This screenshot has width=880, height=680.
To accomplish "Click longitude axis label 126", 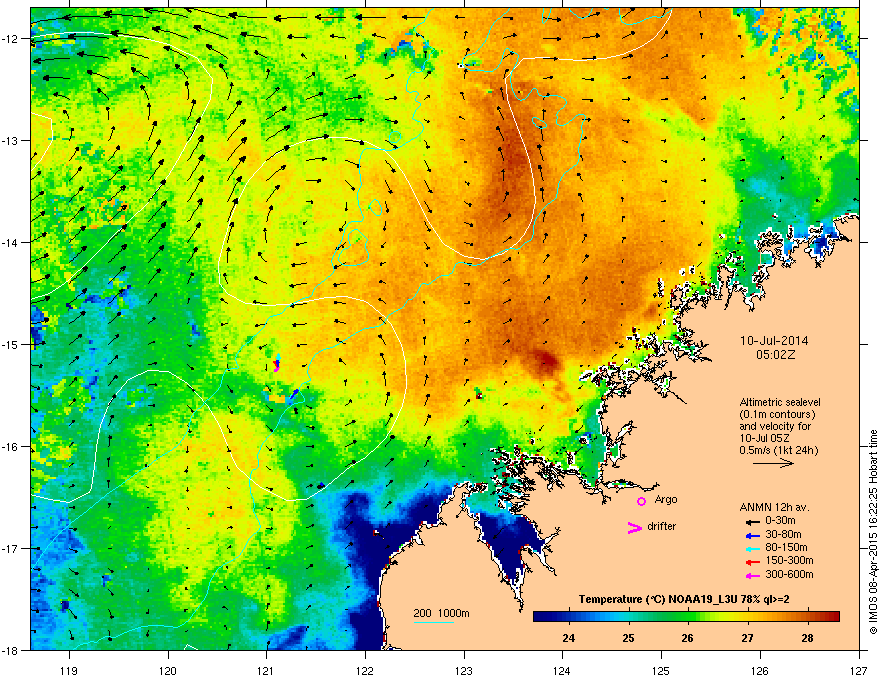I will 760,670.
